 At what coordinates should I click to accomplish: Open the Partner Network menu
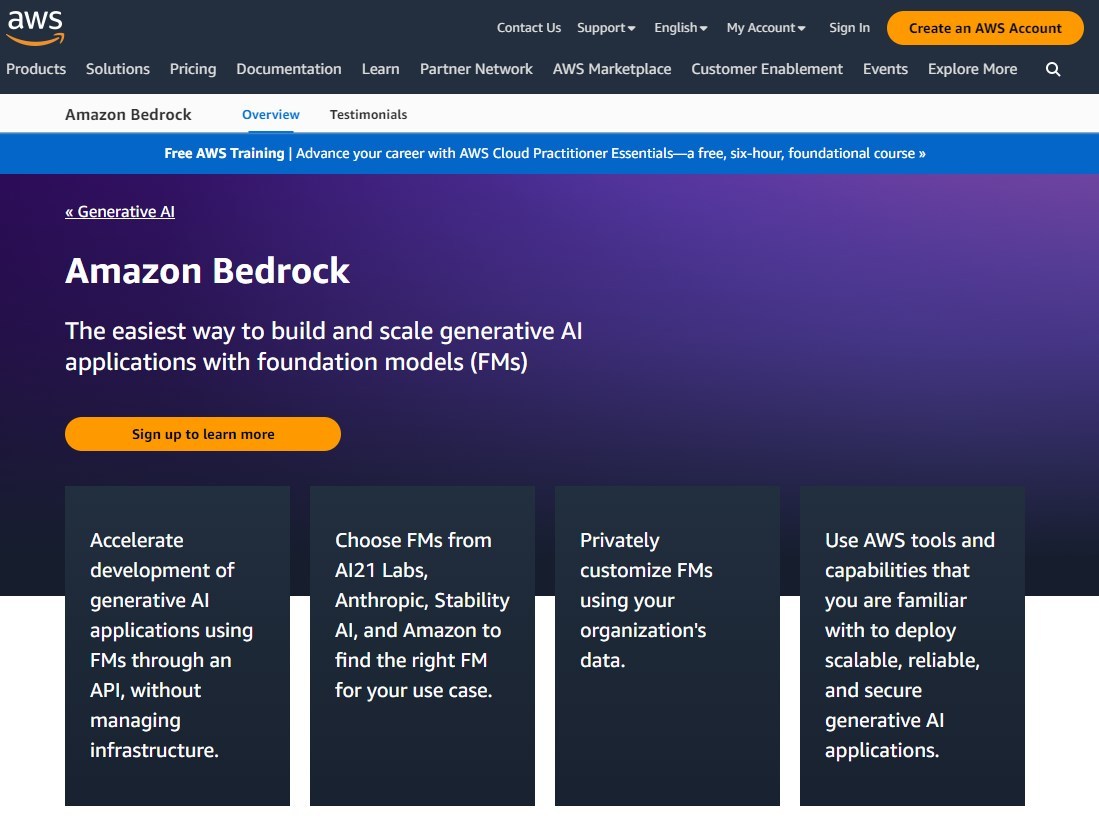coord(476,69)
